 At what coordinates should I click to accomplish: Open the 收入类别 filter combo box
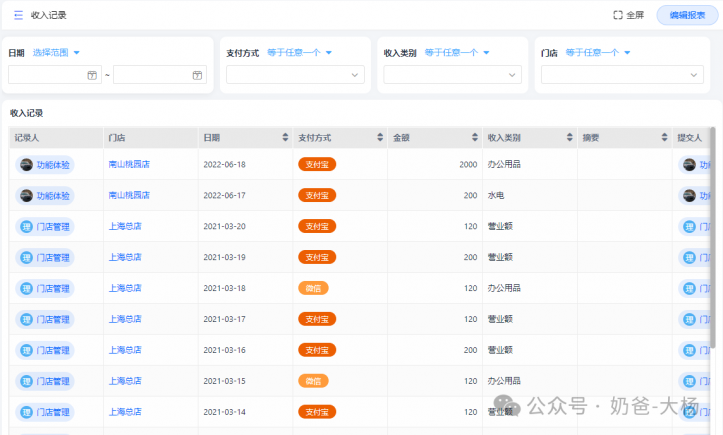(x=452, y=75)
